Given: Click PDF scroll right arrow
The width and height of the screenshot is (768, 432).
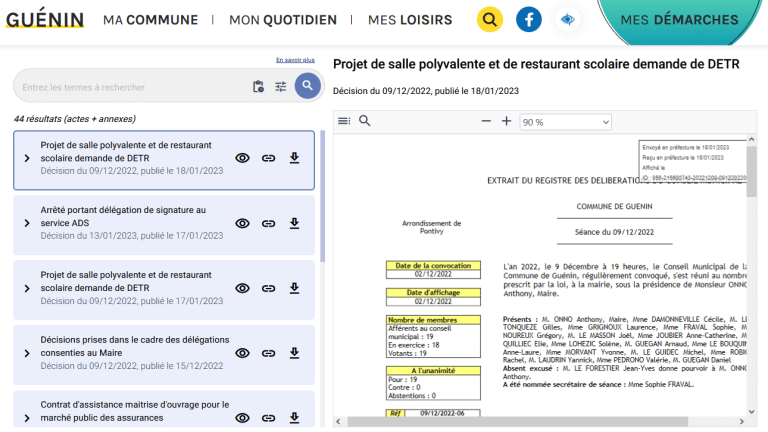Looking at the screenshot, I should tap(742, 422).
